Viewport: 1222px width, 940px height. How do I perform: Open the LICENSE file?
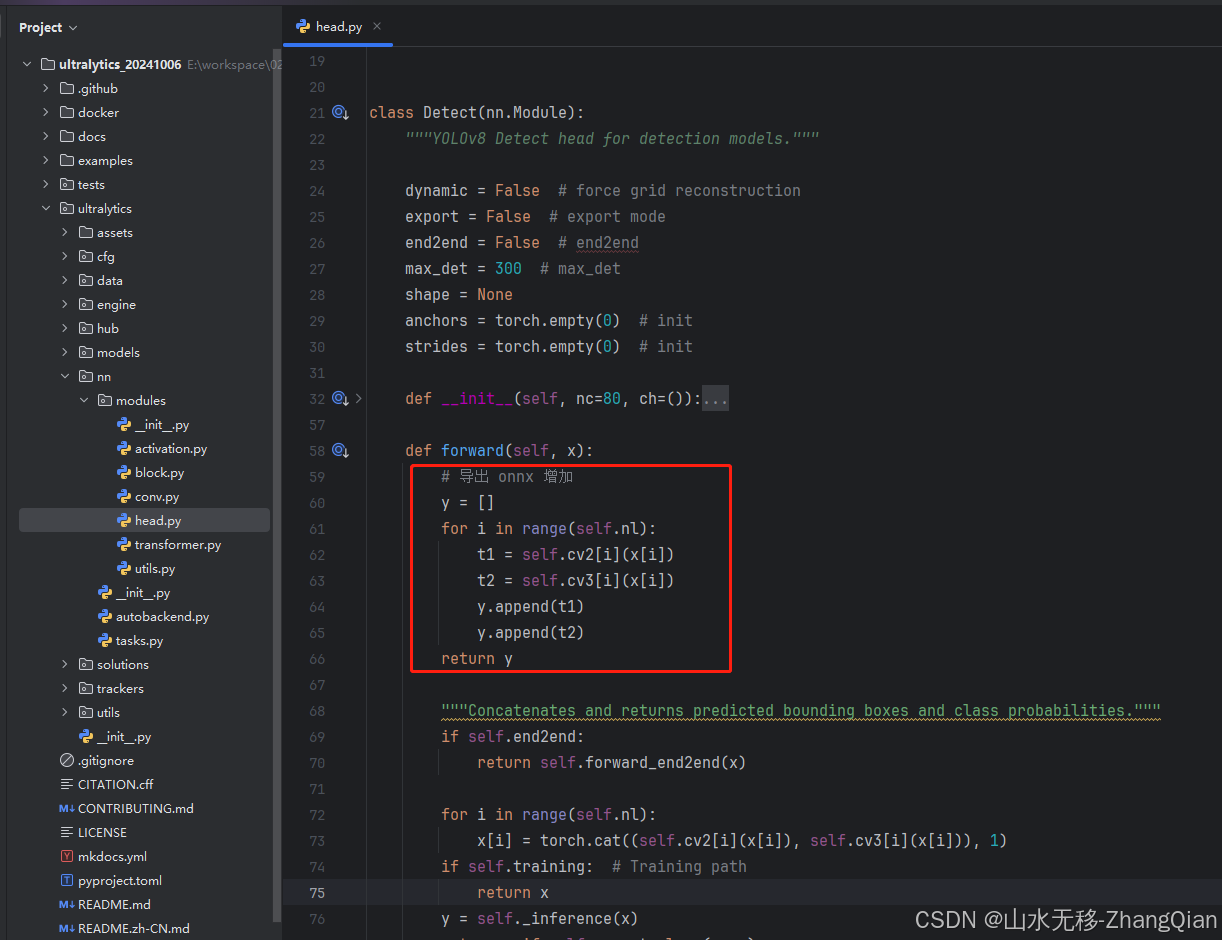(102, 832)
